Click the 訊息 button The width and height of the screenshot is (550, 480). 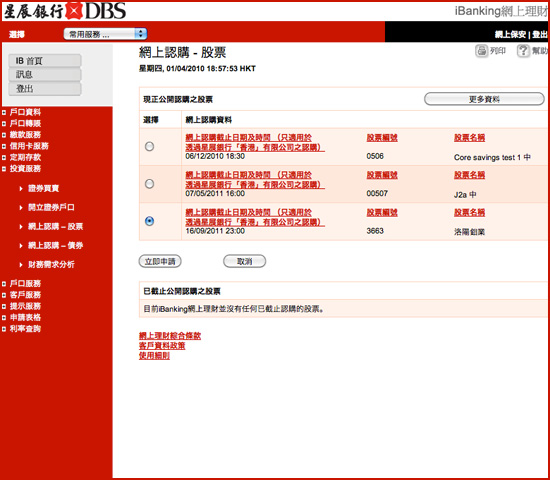[45, 74]
